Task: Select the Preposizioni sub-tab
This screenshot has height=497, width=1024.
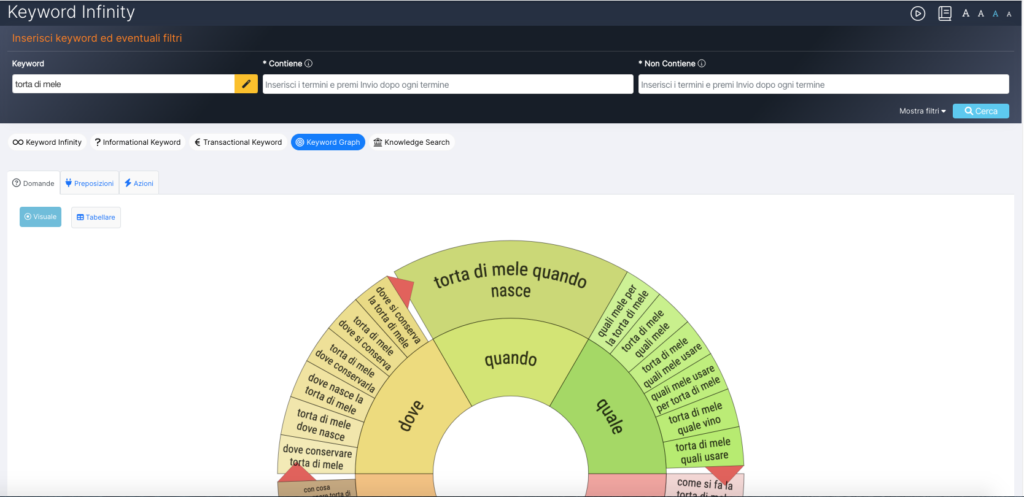Action: tap(89, 184)
